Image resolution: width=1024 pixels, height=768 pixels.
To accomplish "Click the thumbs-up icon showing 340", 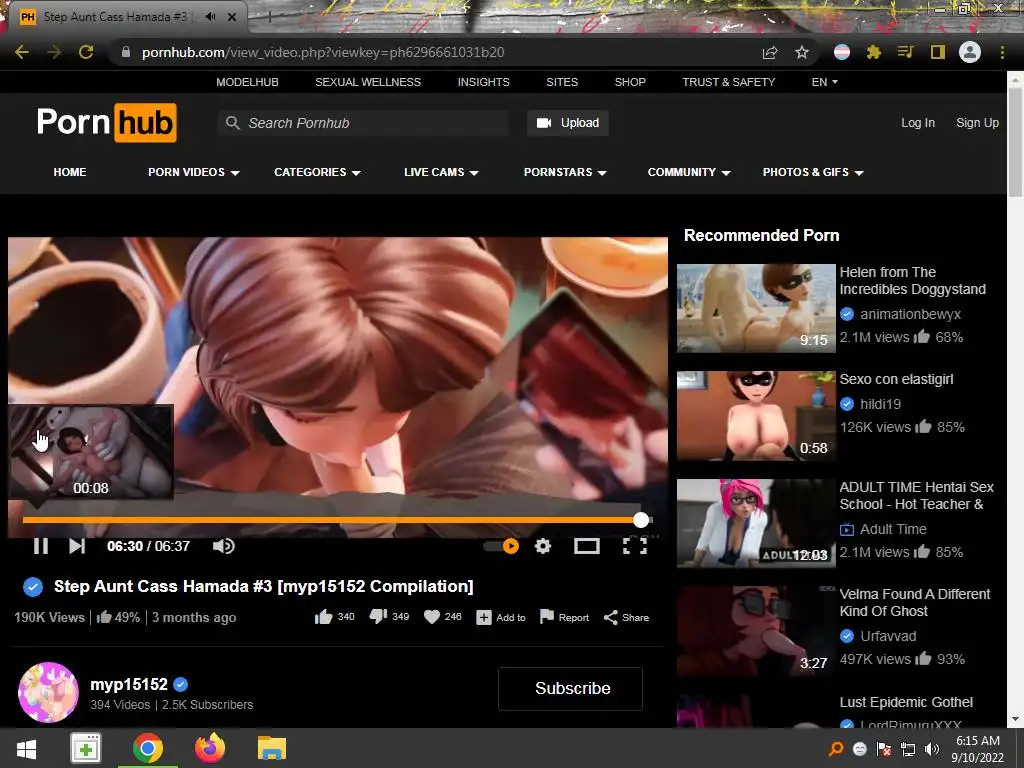I will coord(323,617).
